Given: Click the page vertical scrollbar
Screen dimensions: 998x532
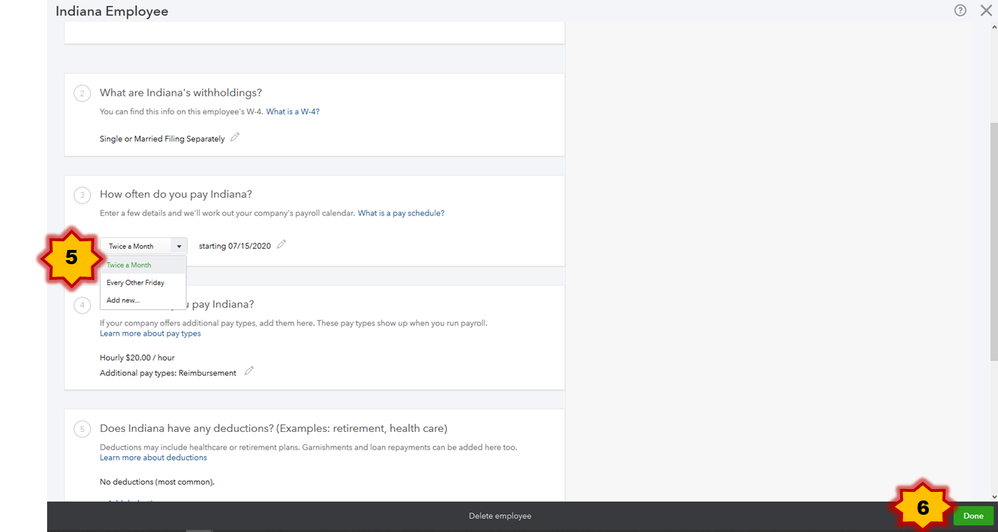Looking at the screenshot, I should click(x=994, y=242).
